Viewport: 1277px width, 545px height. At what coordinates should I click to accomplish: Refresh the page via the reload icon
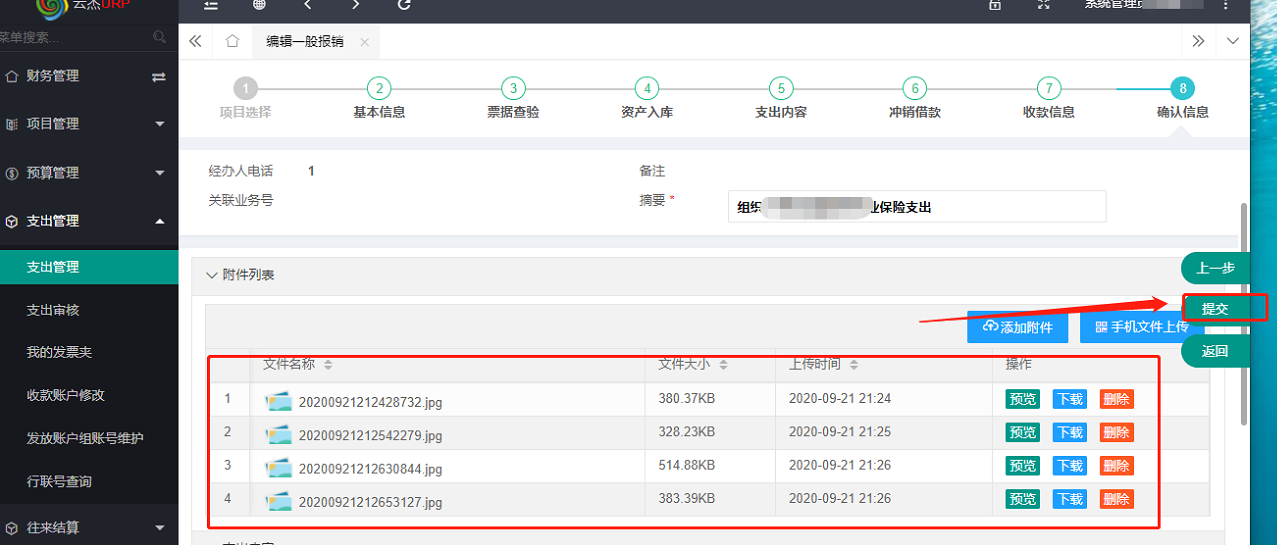(x=404, y=5)
